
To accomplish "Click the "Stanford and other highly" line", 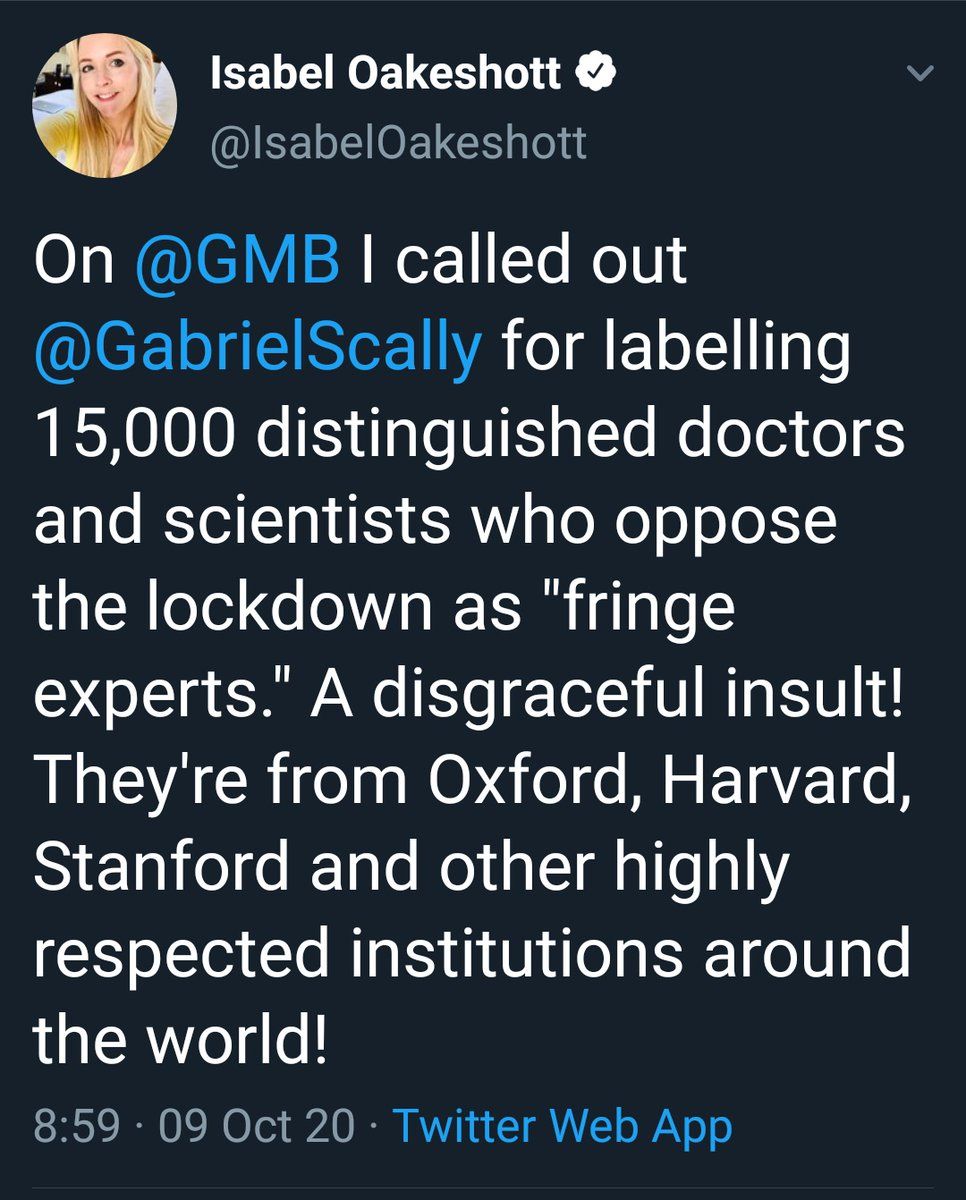I will [x=412, y=870].
